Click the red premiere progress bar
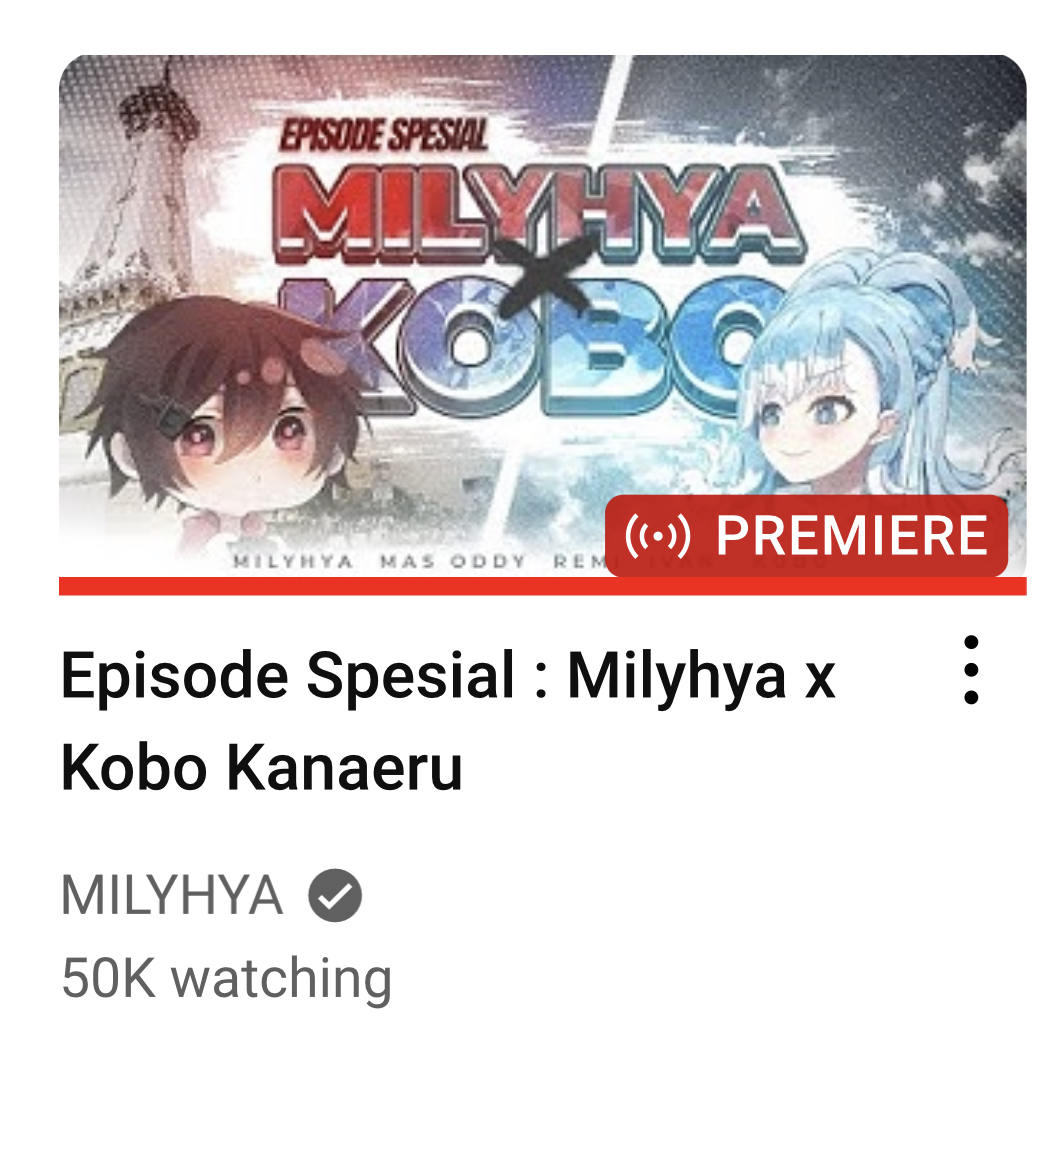This screenshot has height=1157, width=1038. coord(542,586)
